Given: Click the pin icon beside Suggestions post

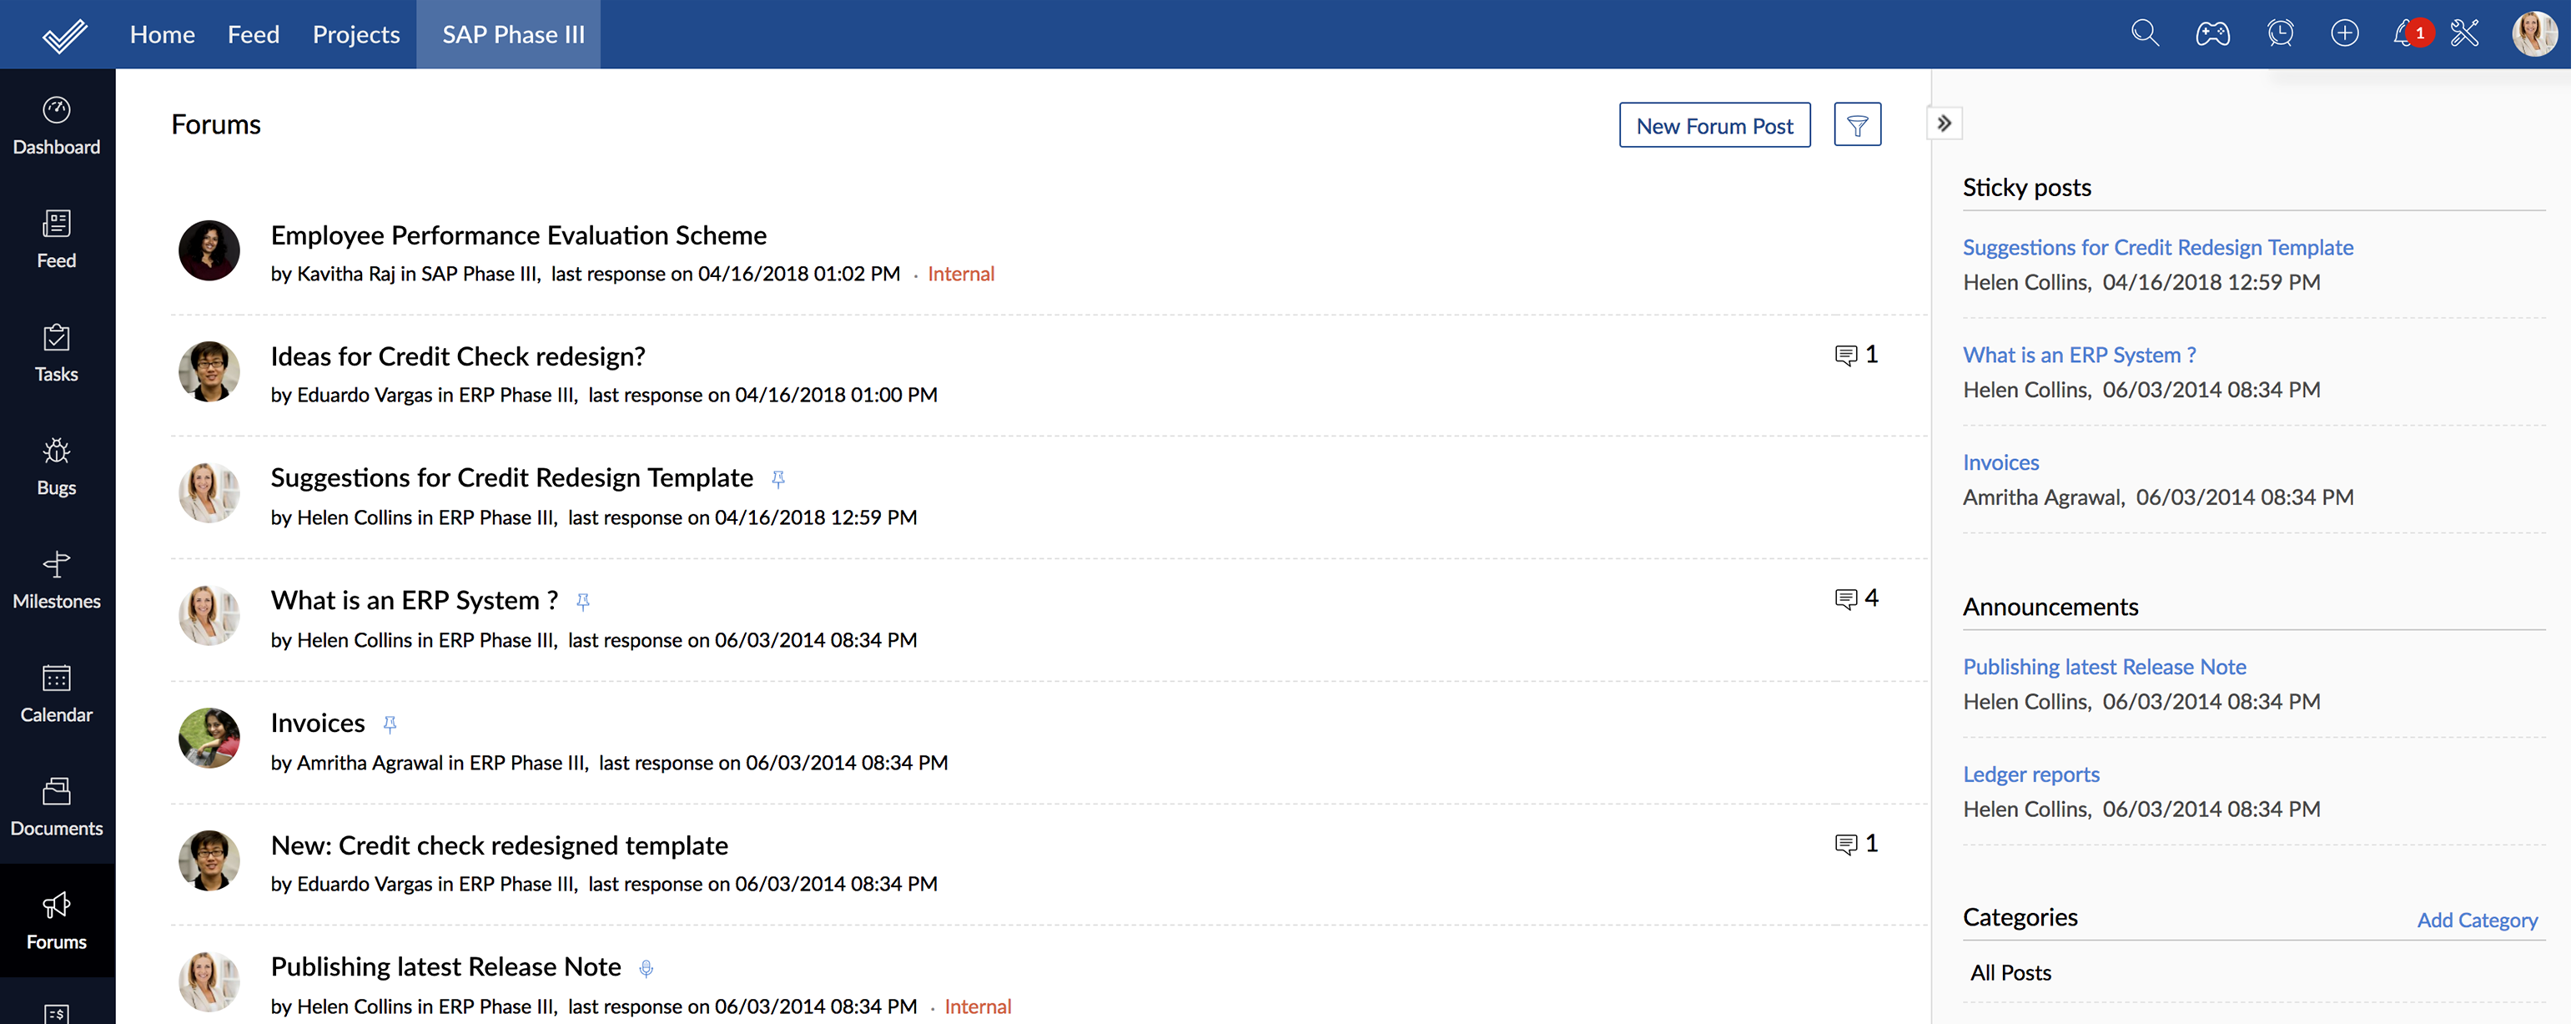Looking at the screenshot, I should (780, 480).
